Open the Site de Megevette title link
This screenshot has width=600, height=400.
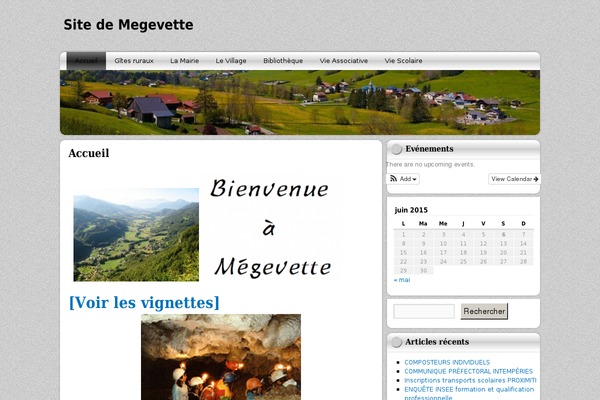tap(128, 25)
